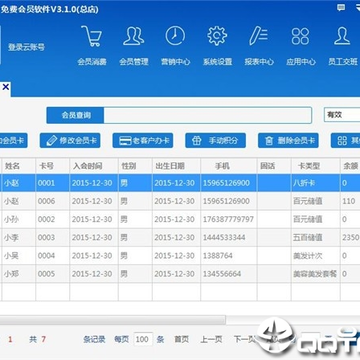Close the current tab with the X

[x=5, y=88]
